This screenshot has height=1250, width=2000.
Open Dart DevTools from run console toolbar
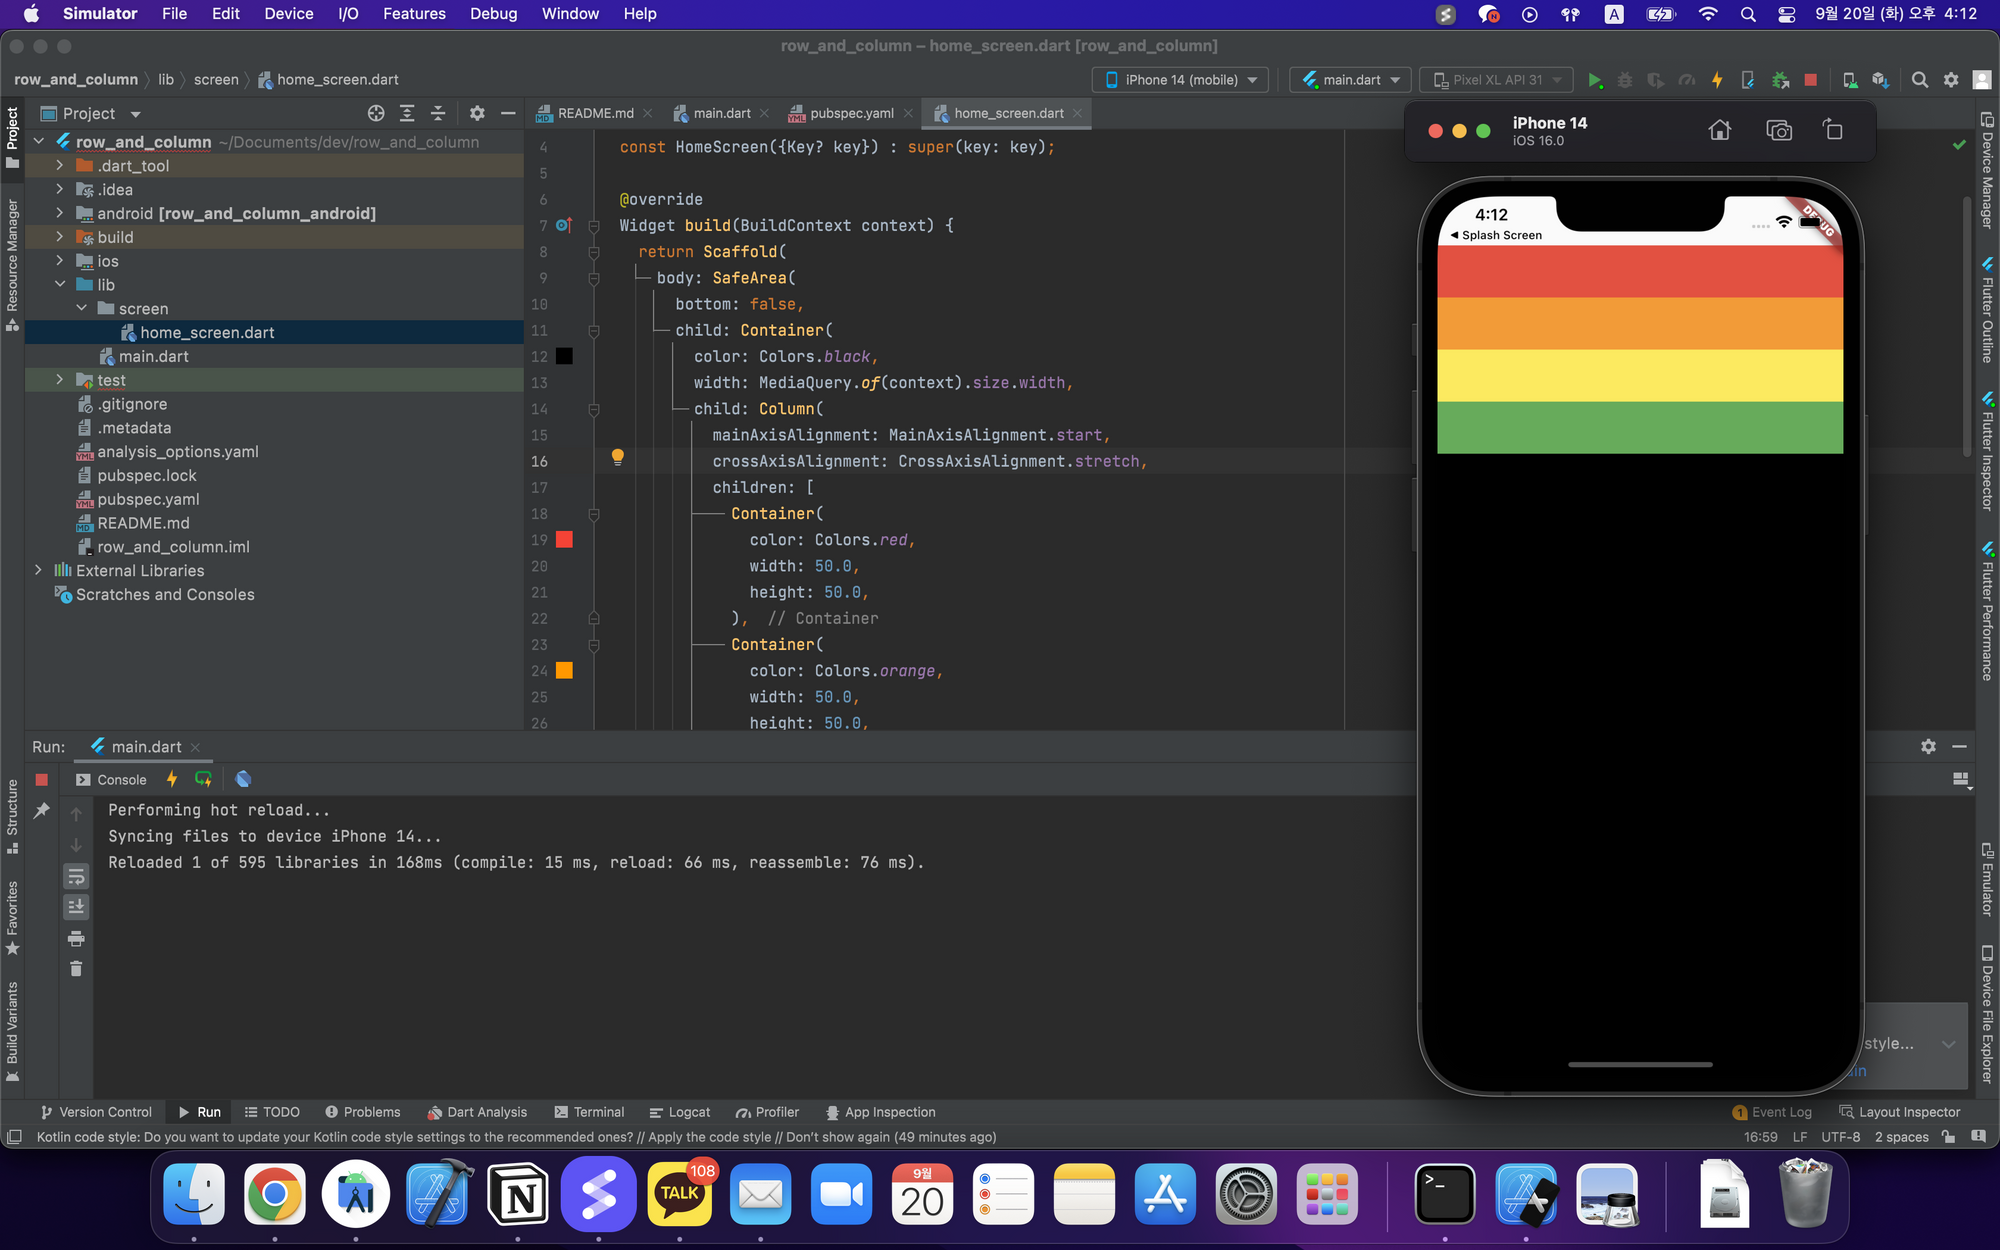[243, 779]
